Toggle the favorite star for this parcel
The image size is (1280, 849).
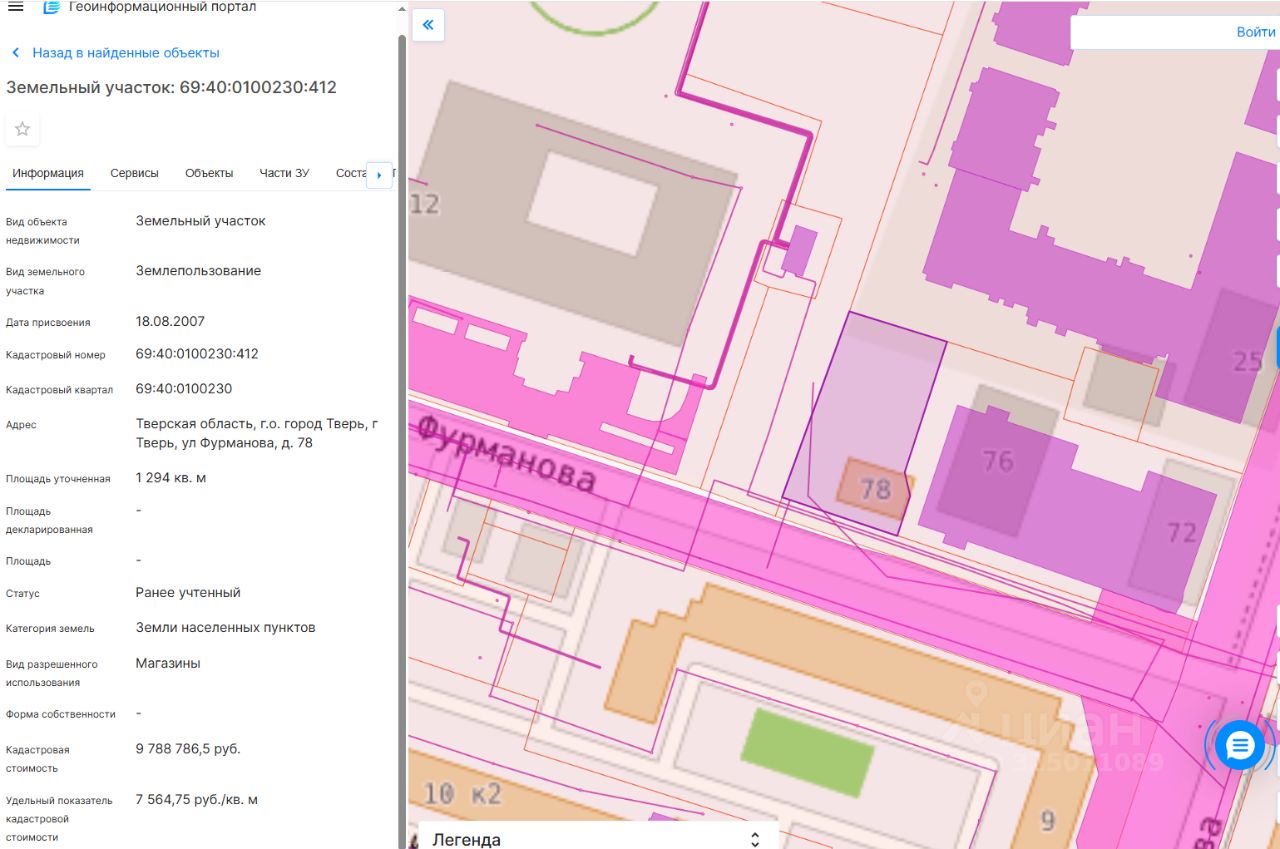coord(22,129)
